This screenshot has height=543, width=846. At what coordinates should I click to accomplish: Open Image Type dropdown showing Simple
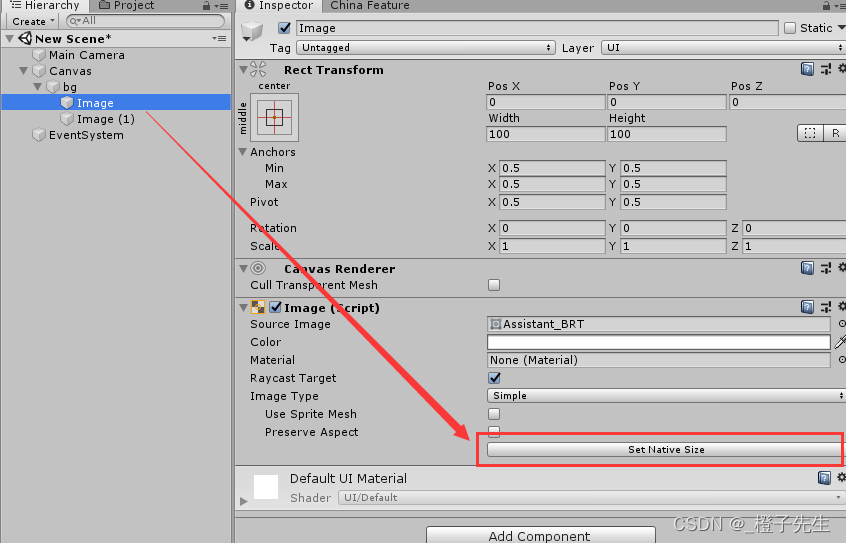(666, 396)
